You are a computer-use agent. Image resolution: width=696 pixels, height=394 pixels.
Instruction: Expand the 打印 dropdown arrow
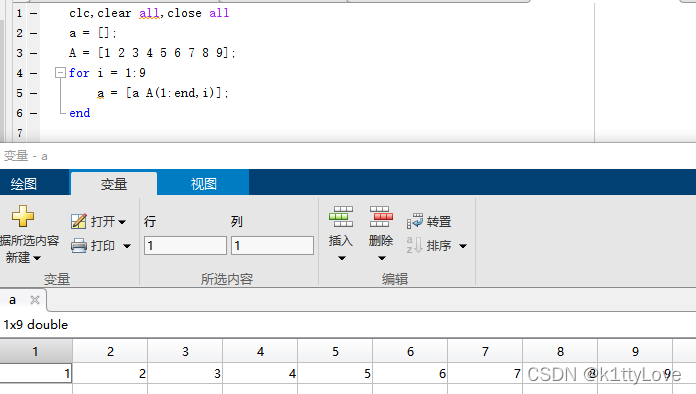[127, 246]
